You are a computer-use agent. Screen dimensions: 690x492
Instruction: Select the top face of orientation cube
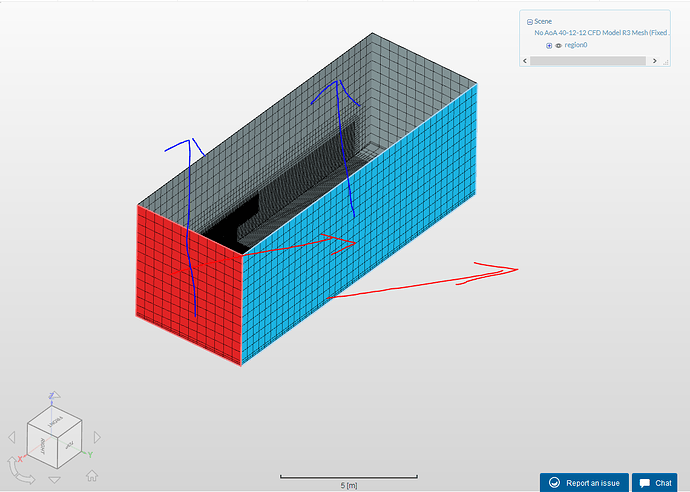[55, 420]
